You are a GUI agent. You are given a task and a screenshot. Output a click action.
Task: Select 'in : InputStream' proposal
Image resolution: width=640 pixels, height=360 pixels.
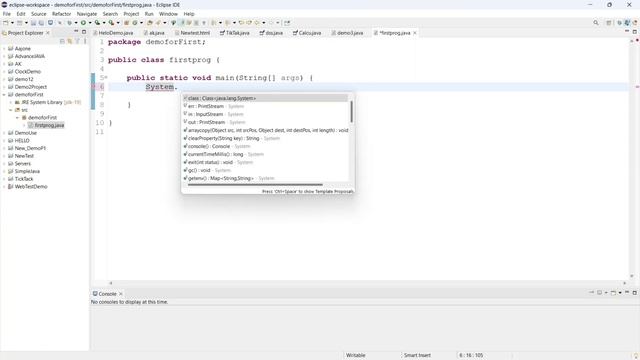tap(265, 114)
